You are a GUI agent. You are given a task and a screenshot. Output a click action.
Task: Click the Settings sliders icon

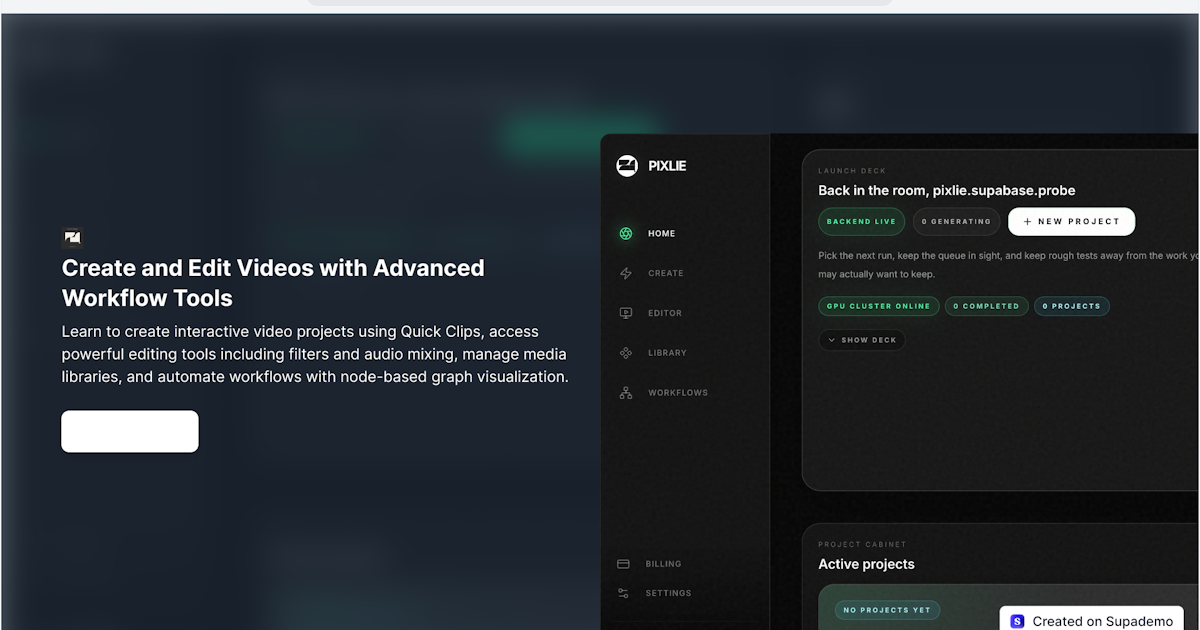click(624, 593)
